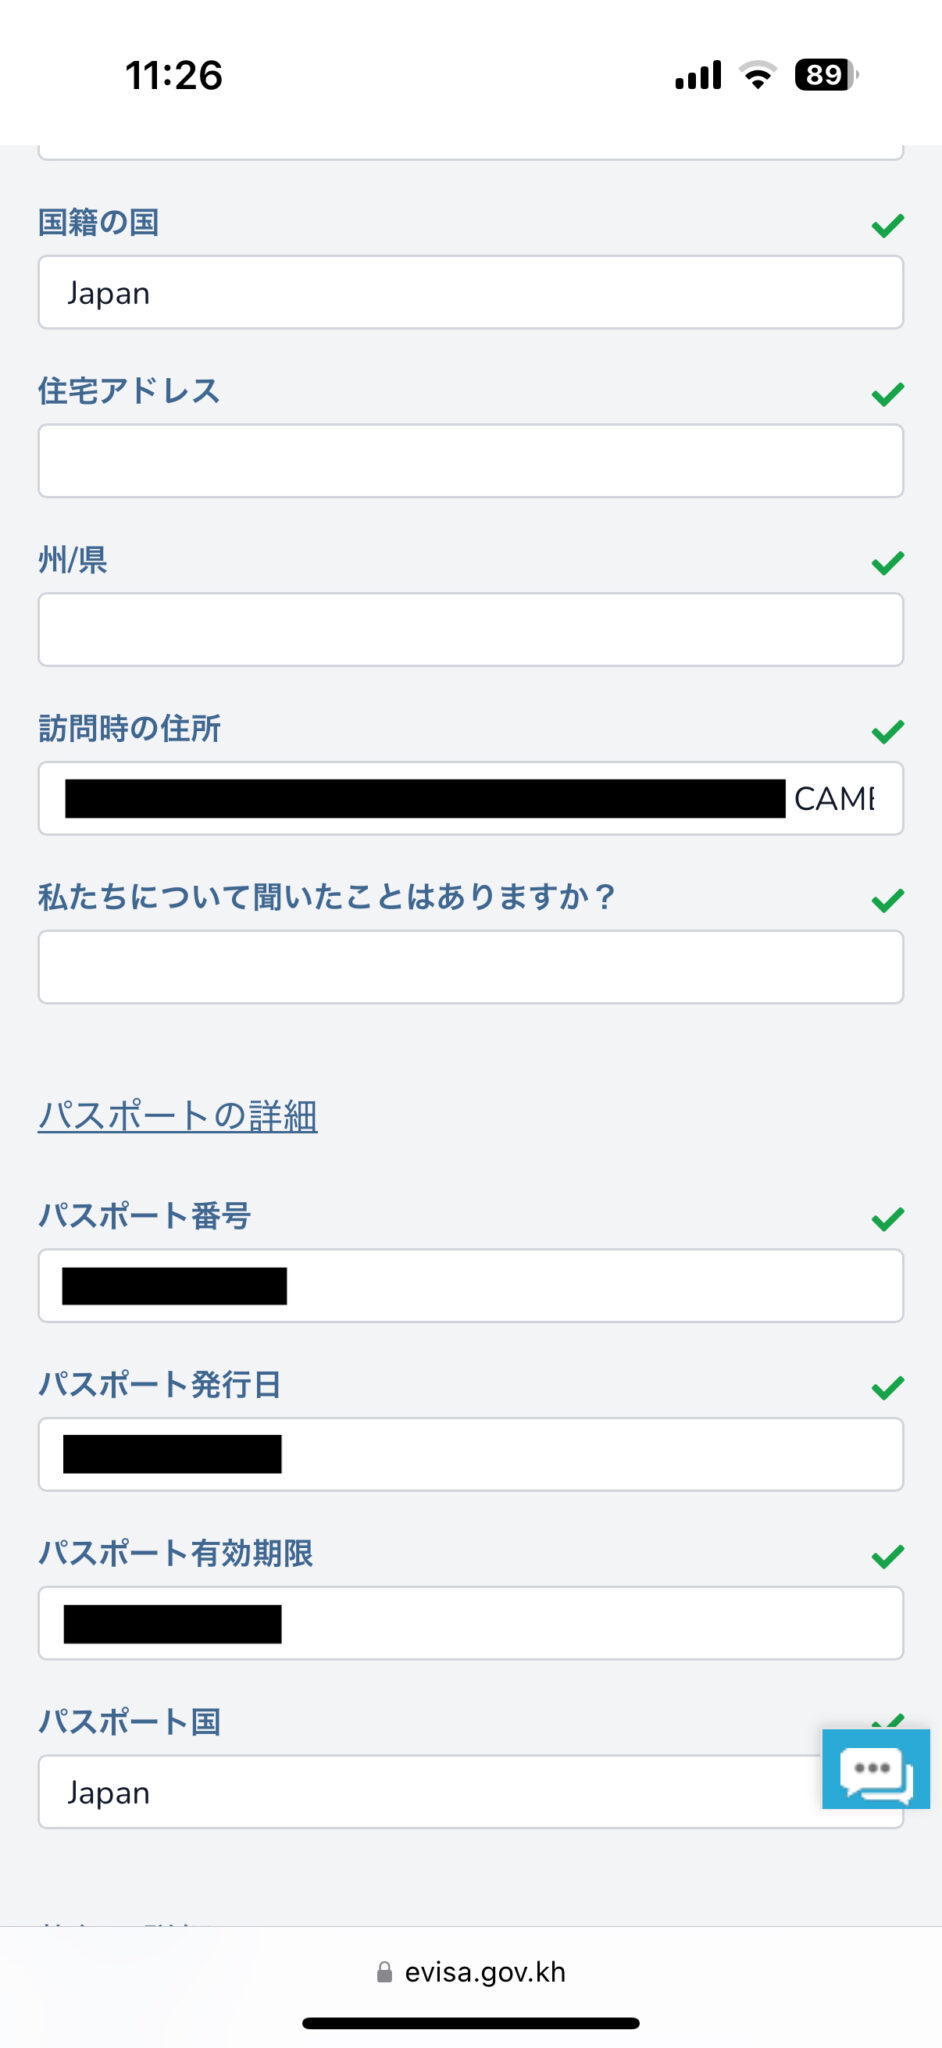Screen dimensions: 942x2048
Task: Tap the green checkmark next to 国籍の国
Action: tap(887, 226)
